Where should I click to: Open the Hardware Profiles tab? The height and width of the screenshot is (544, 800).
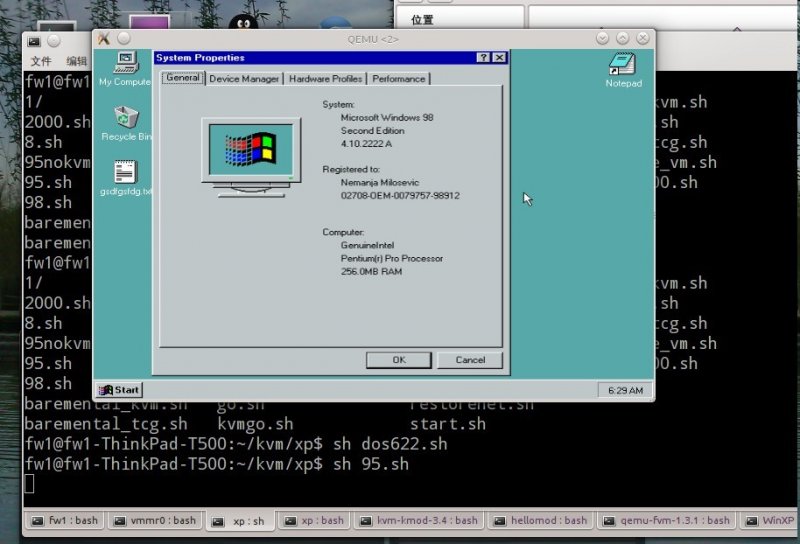coord(325,79)
